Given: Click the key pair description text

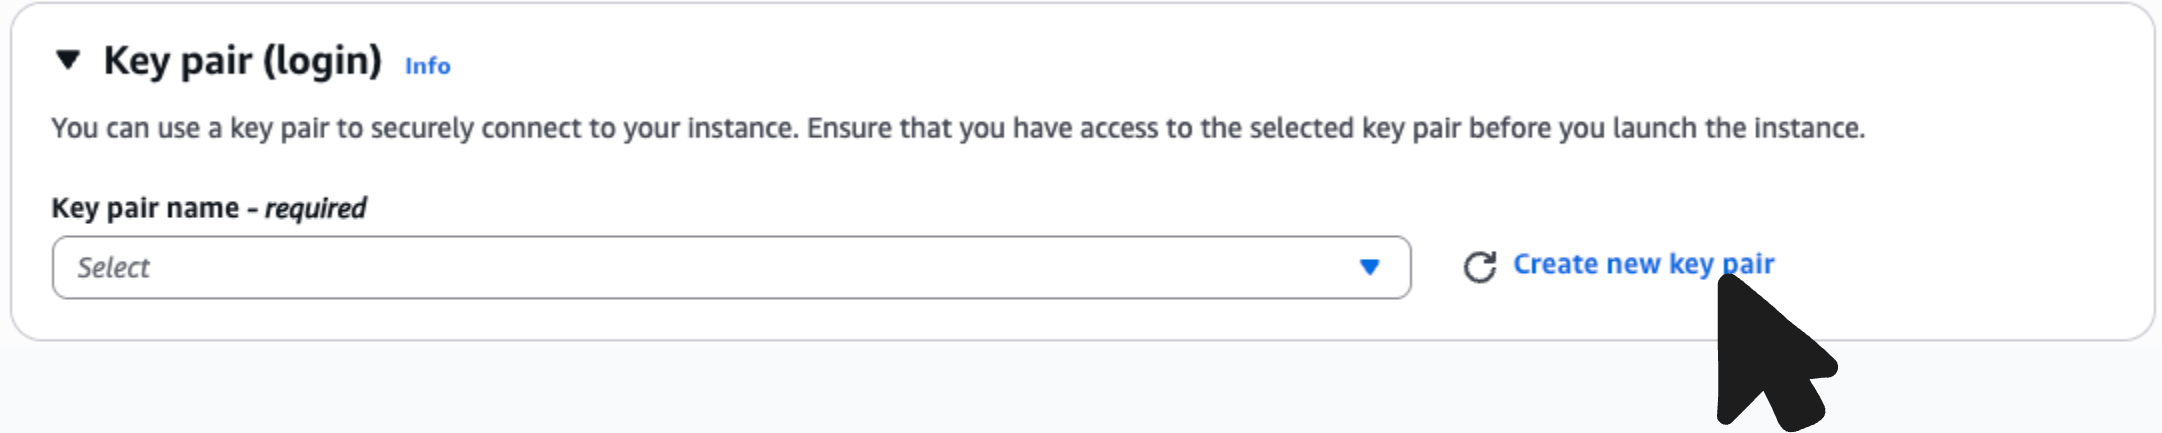Looking at the screenshot, I should click(957, 128).
